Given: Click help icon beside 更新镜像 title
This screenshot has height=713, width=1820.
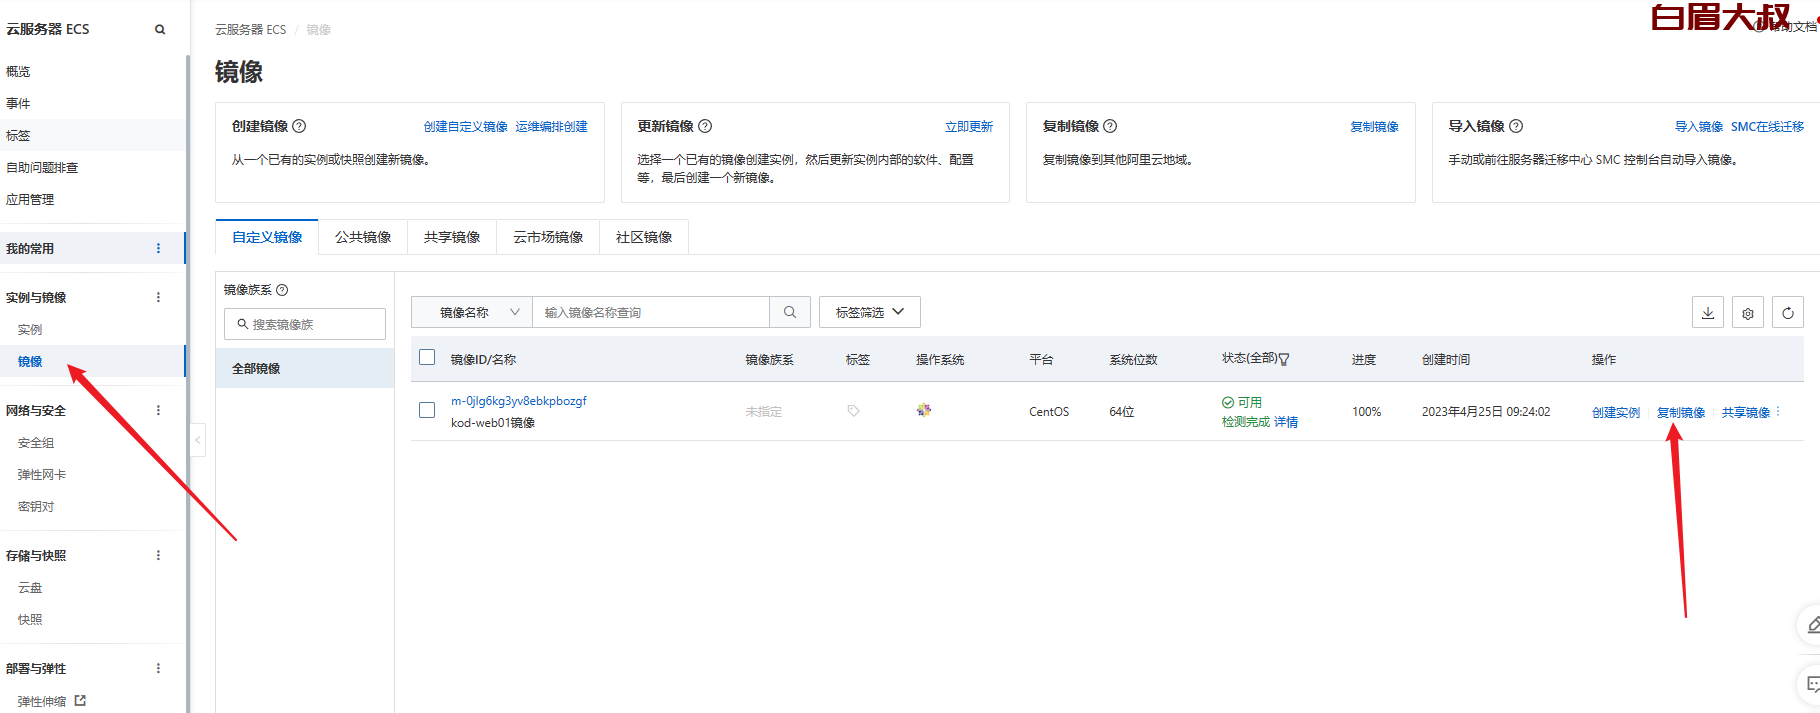Looking at the screenshot, I should 705,126.
